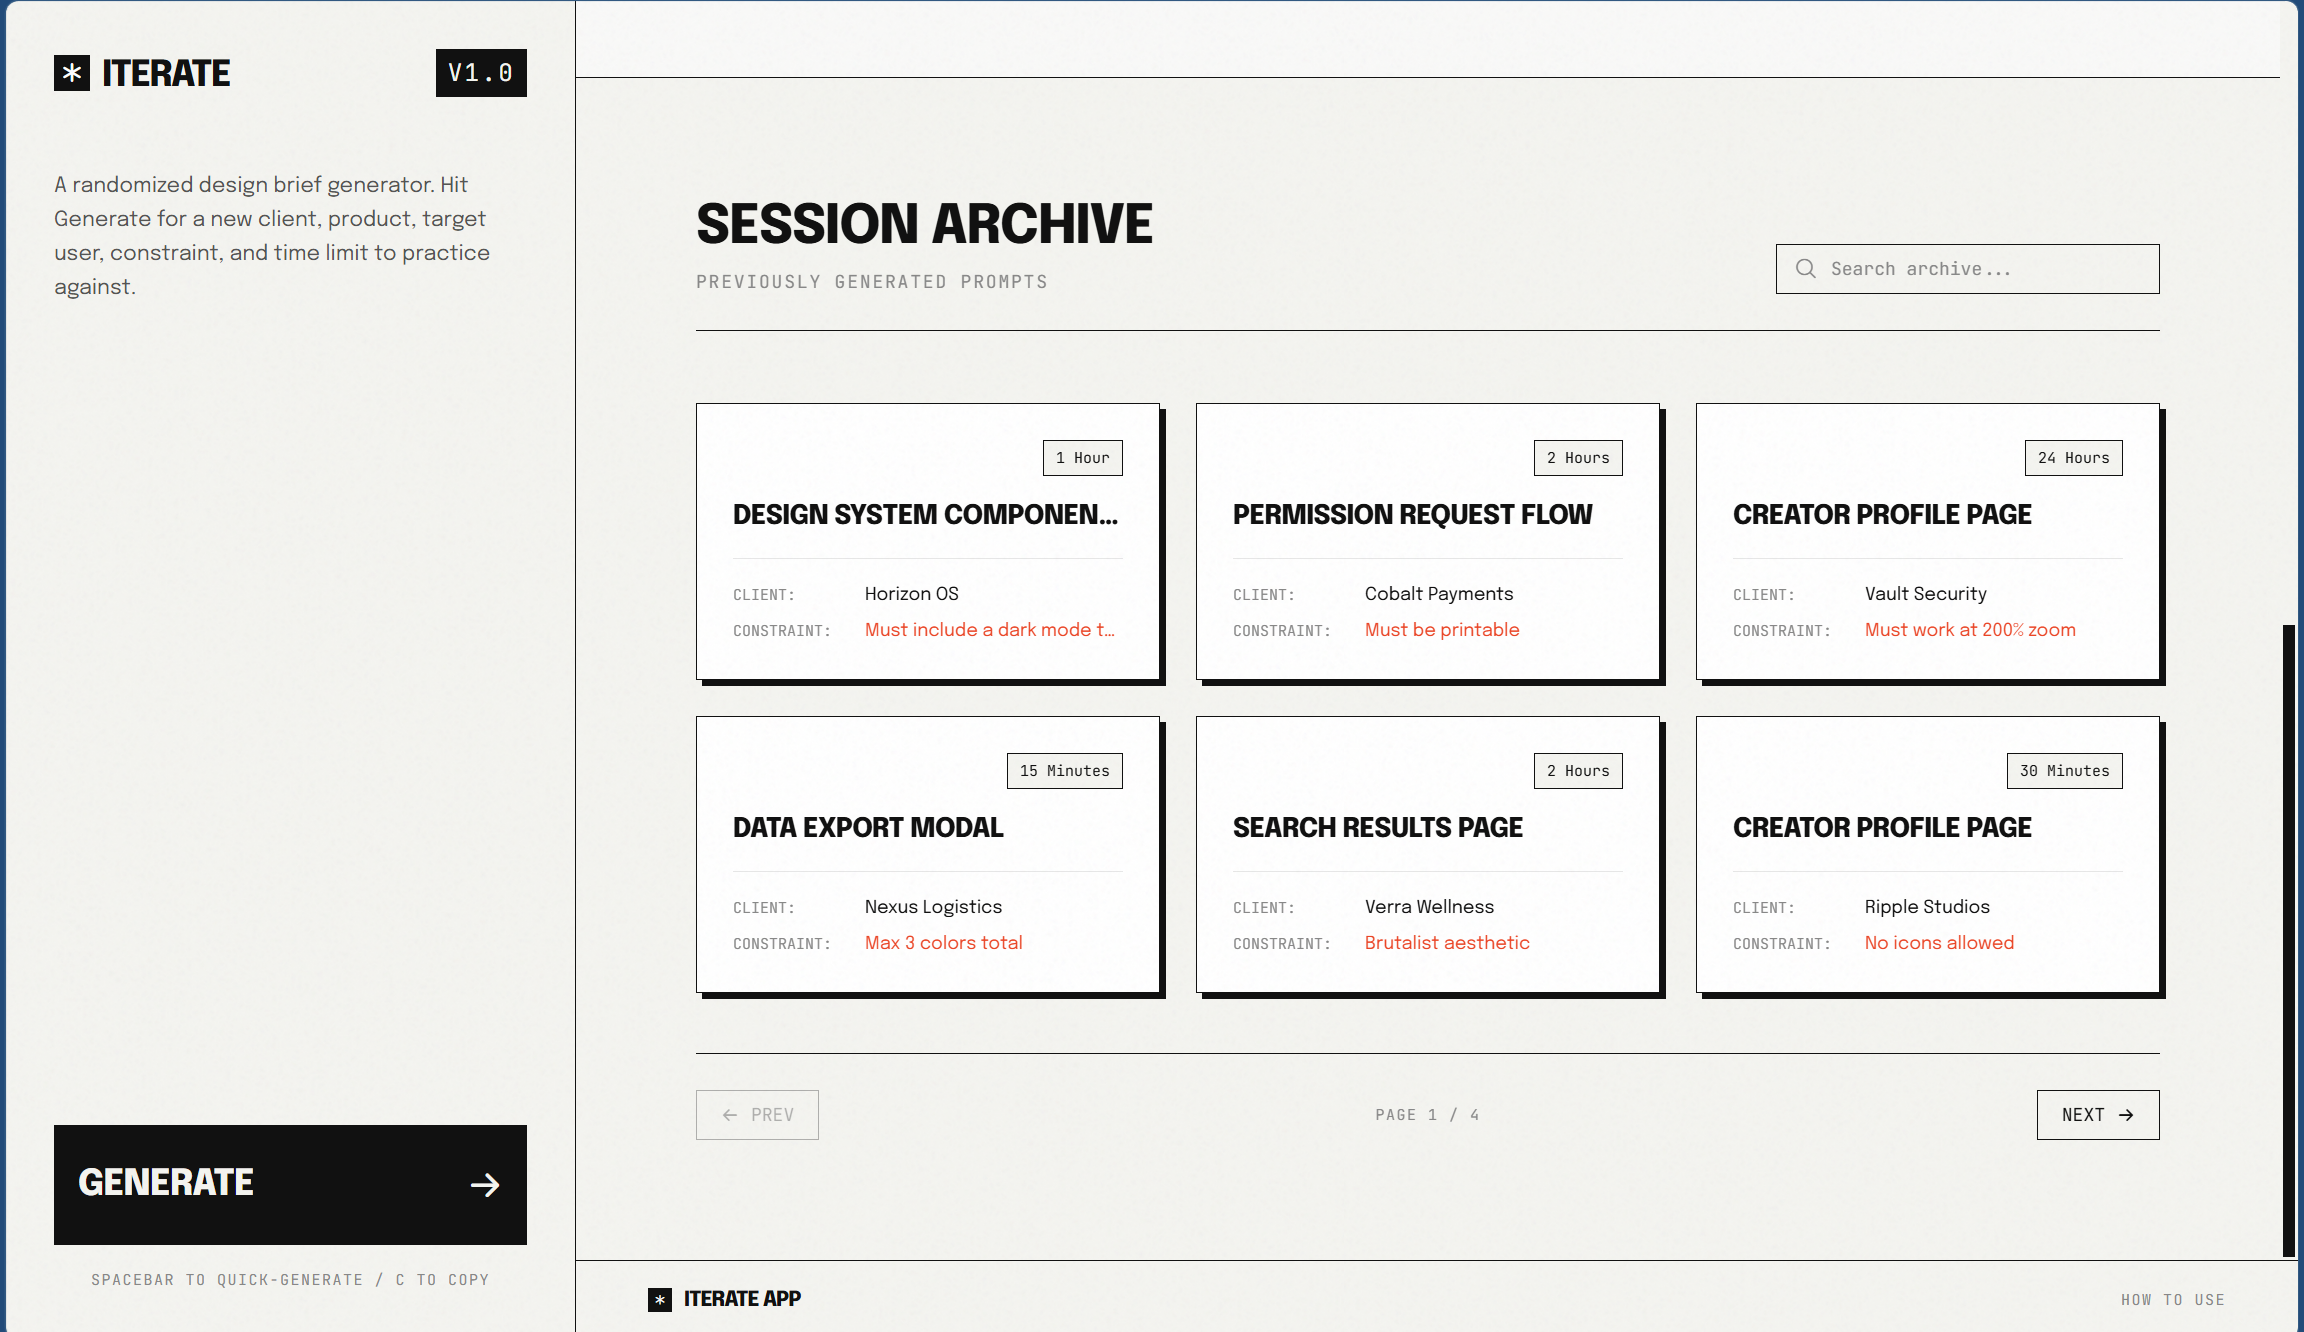Click the 1 Hour time badge
Screen dimensions: 2304x1332
(1082, 457)
